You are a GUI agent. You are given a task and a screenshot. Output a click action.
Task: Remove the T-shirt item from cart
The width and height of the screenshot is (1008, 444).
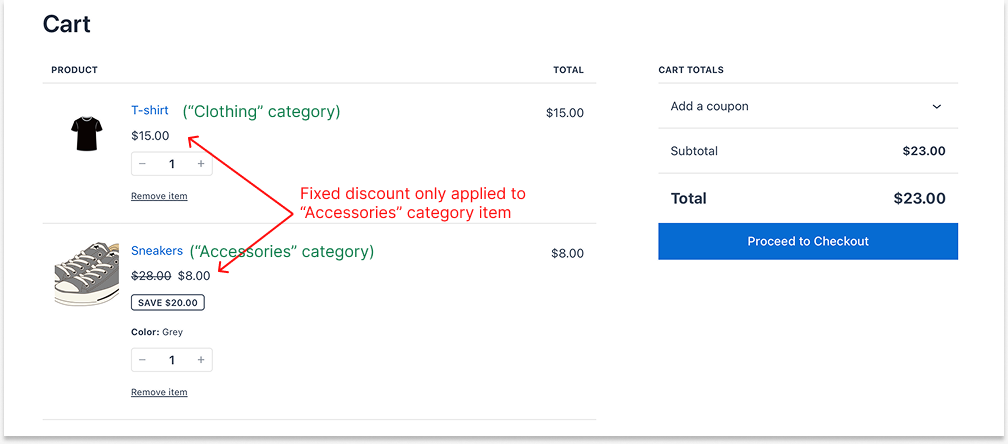pos(159,196)
